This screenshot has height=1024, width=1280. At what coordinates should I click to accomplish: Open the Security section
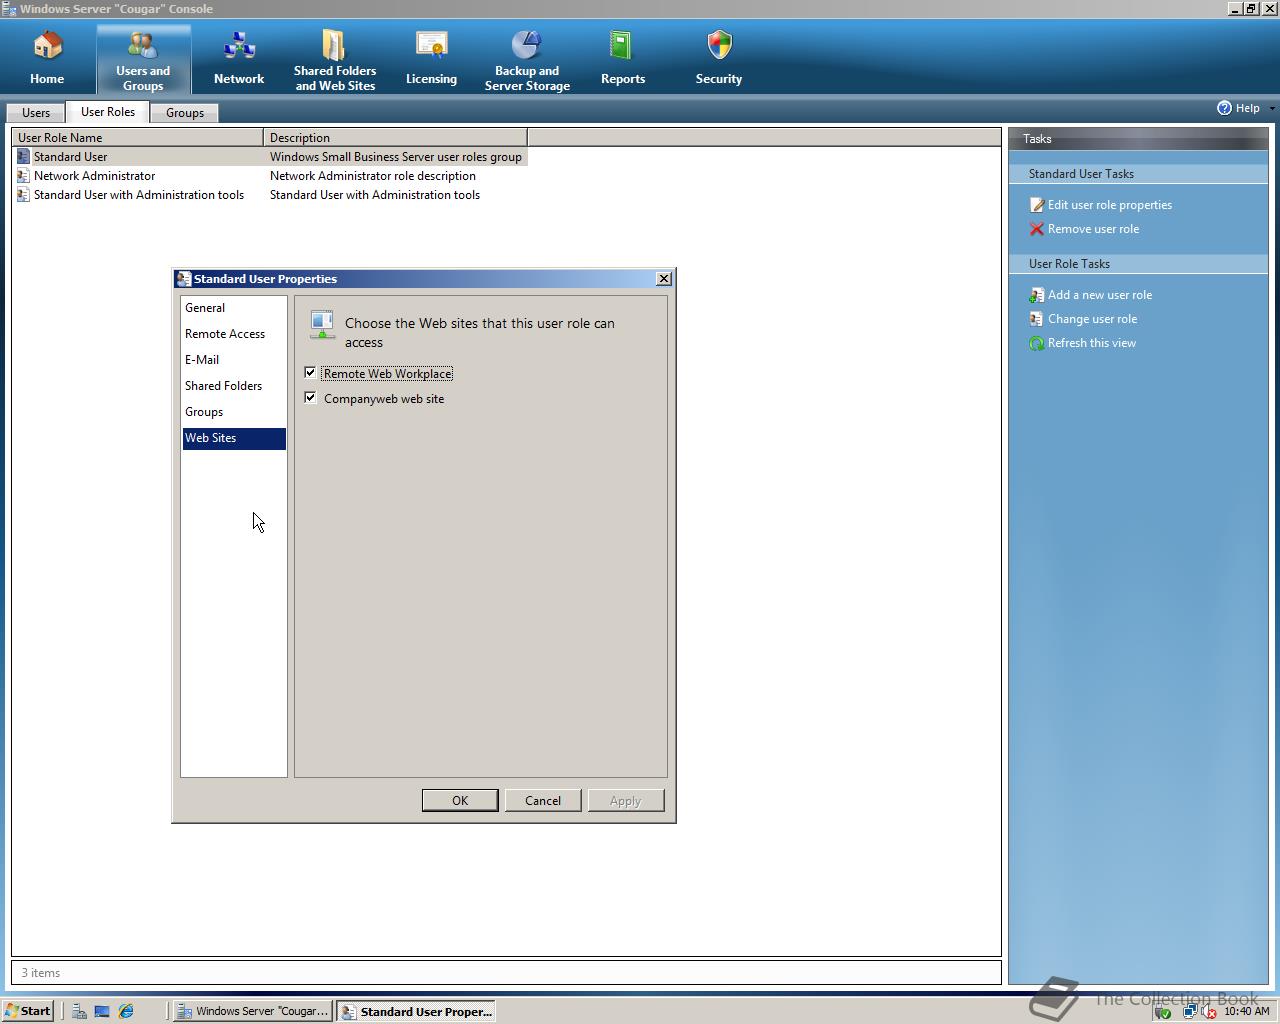coord(719,59)
